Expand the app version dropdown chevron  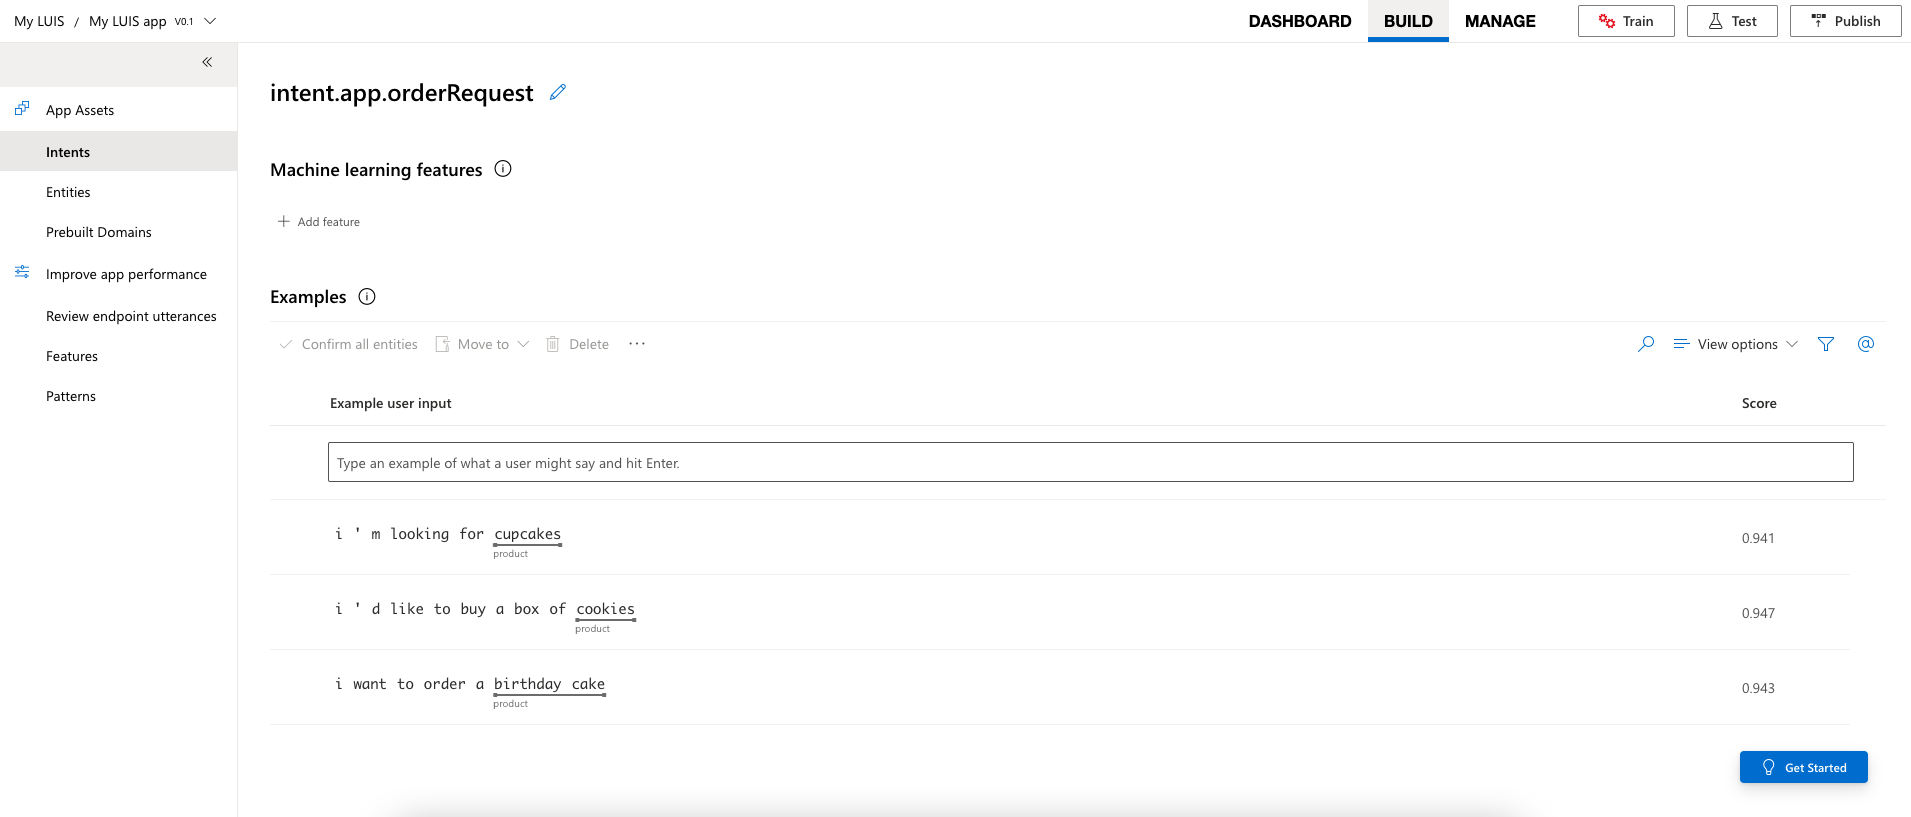(x=210, y=21)
